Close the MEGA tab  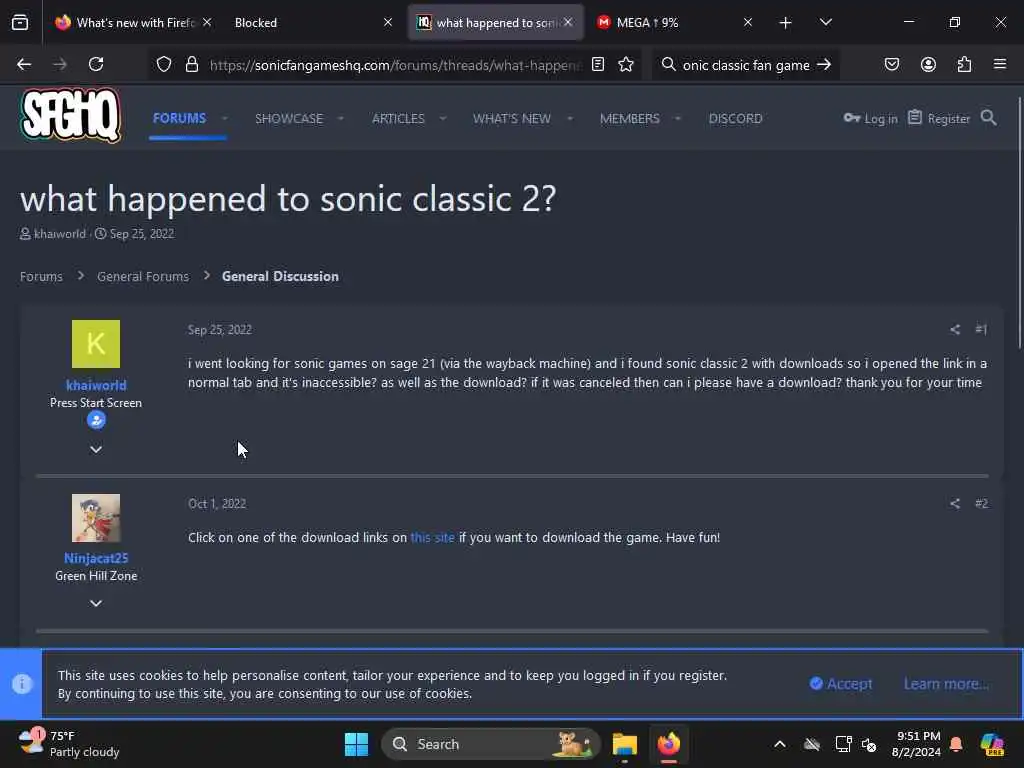tap(748, 23)
